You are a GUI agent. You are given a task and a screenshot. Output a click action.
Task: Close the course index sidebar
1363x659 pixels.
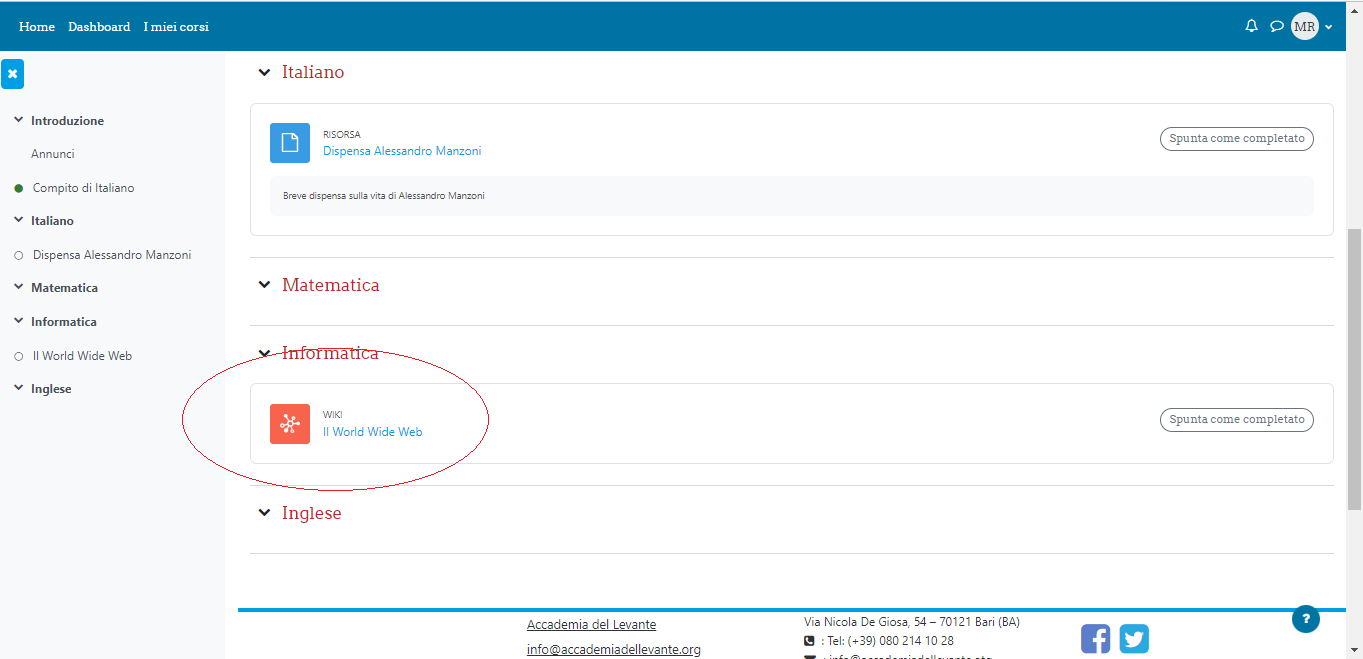(x=12, y=74)
